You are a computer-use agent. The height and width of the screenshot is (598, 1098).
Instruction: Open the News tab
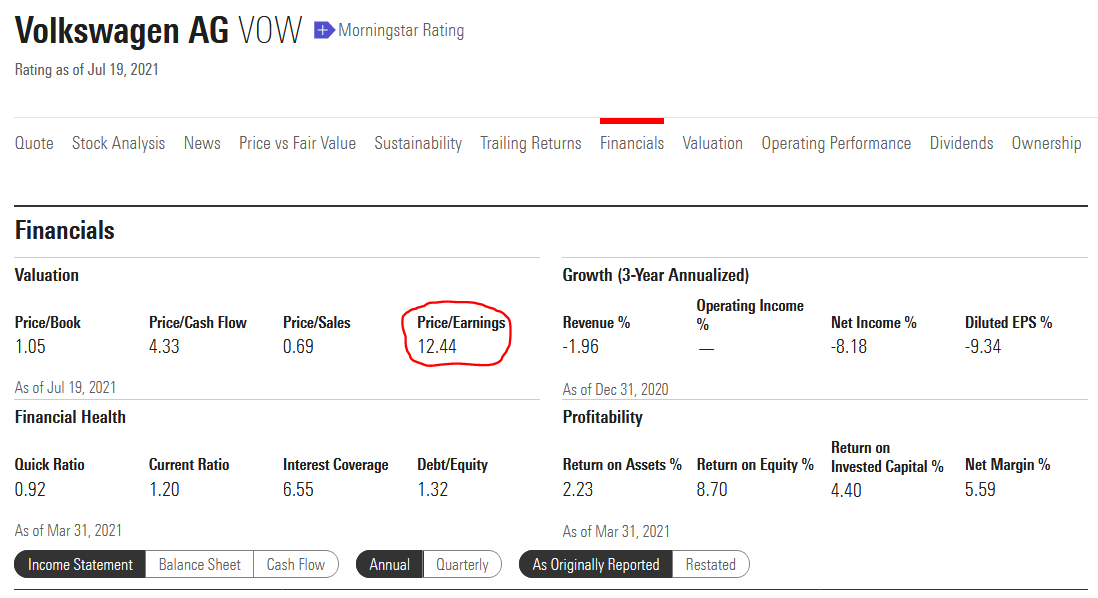click(202, 143)
